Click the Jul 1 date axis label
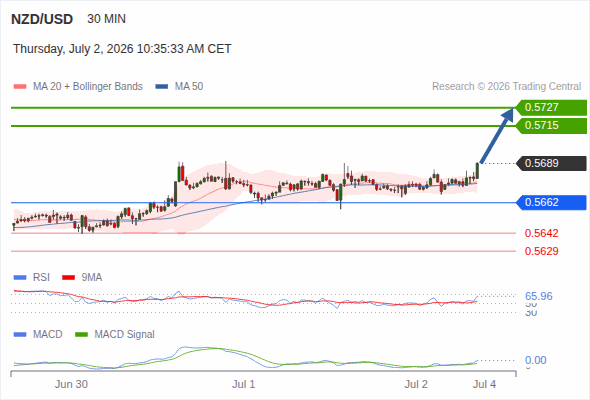590x400 pixels. [243, 384]
